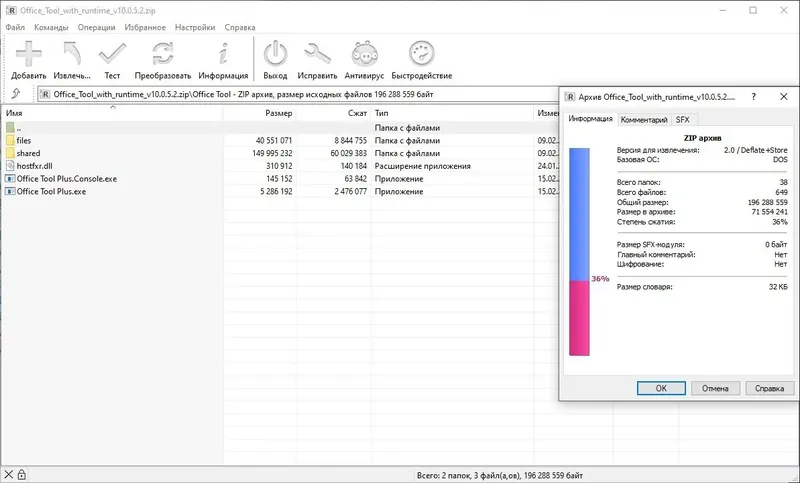Click size value 40 551 071
The image size is (800, 483).
(274, 140)
